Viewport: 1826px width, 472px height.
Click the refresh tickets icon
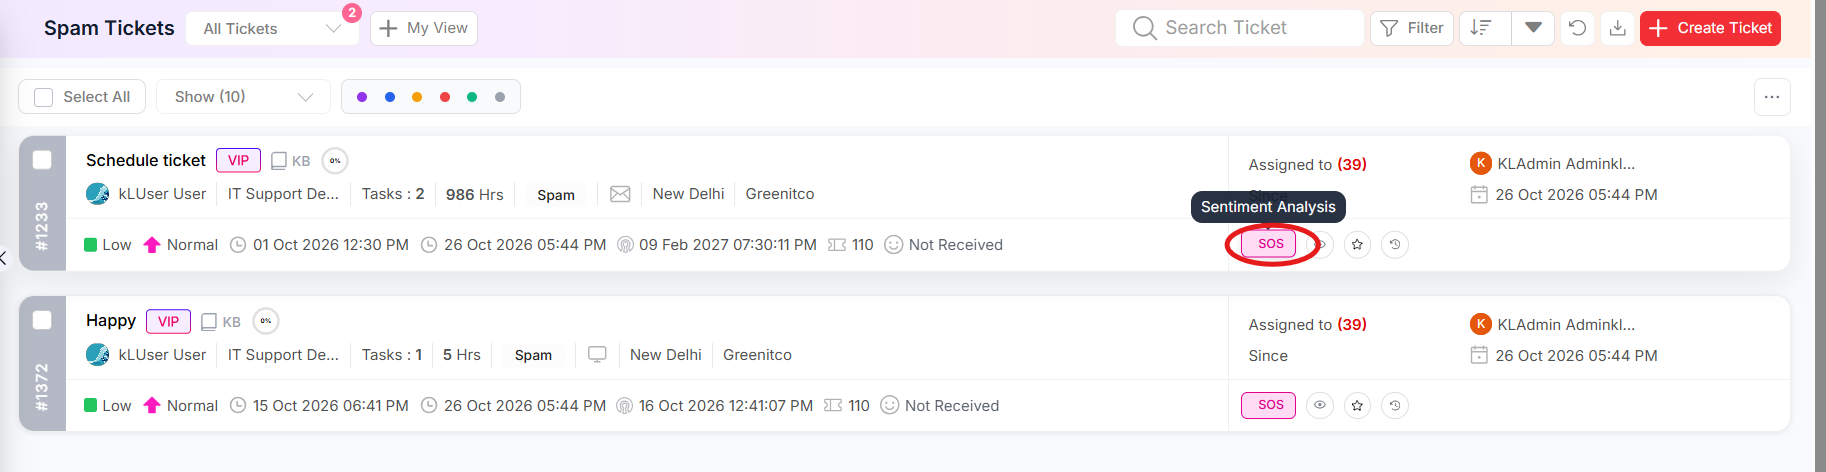1577,28
